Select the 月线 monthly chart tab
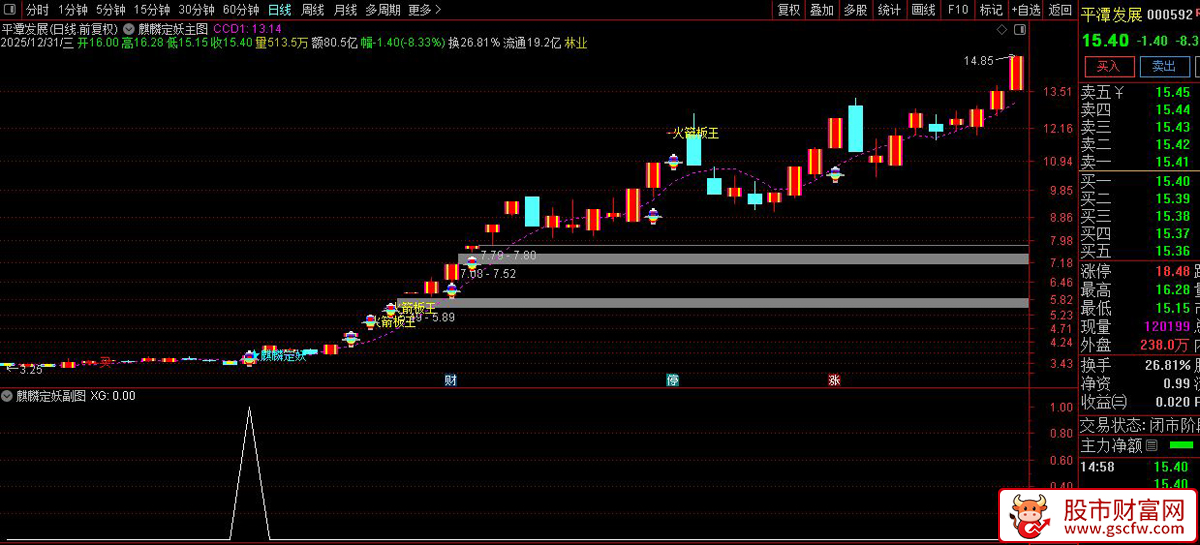 coord(345,10)
